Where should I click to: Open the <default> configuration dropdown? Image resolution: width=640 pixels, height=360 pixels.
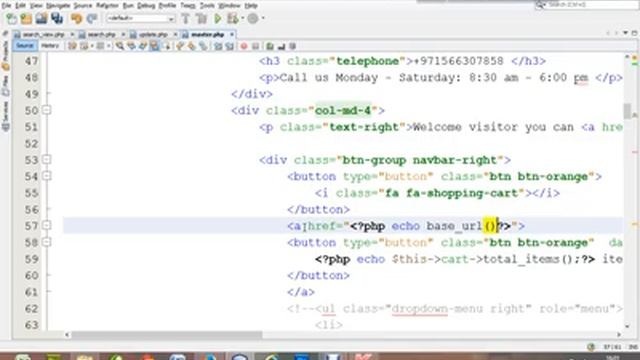click(x=141, y=18)
